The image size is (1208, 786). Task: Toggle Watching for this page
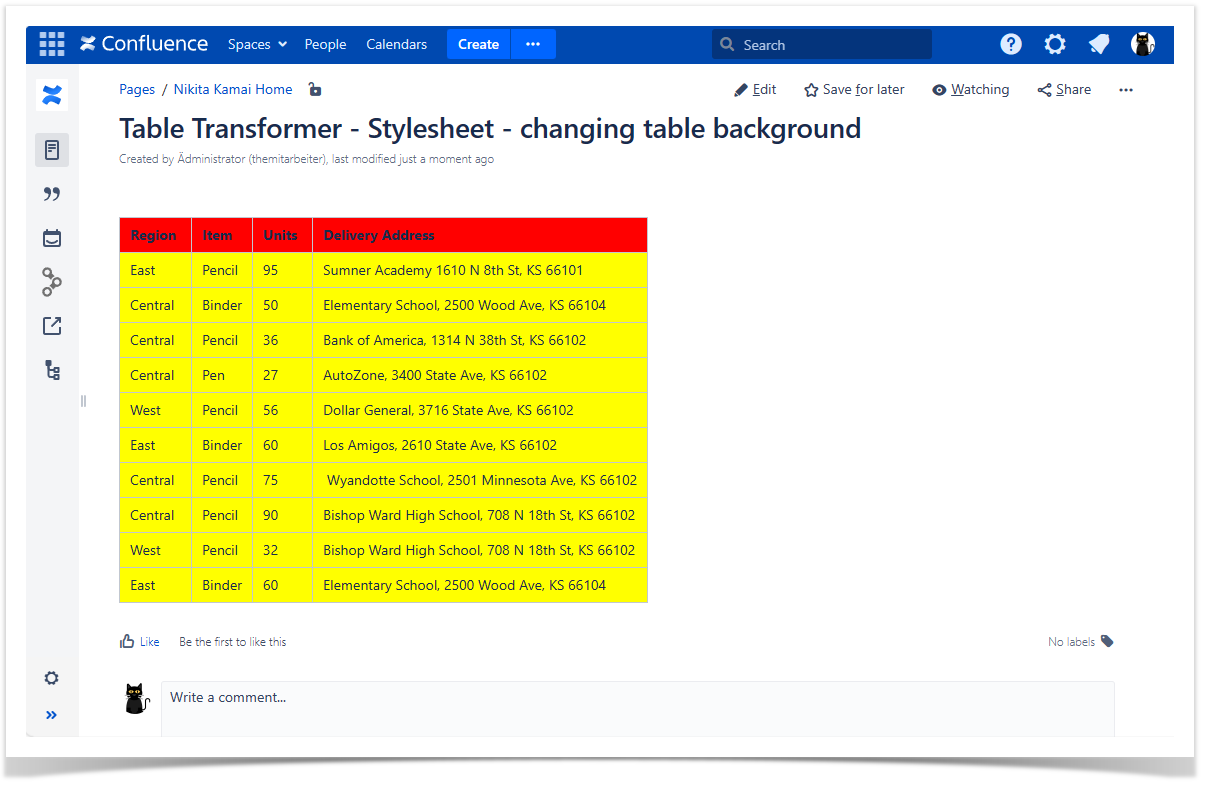[970, 90]
